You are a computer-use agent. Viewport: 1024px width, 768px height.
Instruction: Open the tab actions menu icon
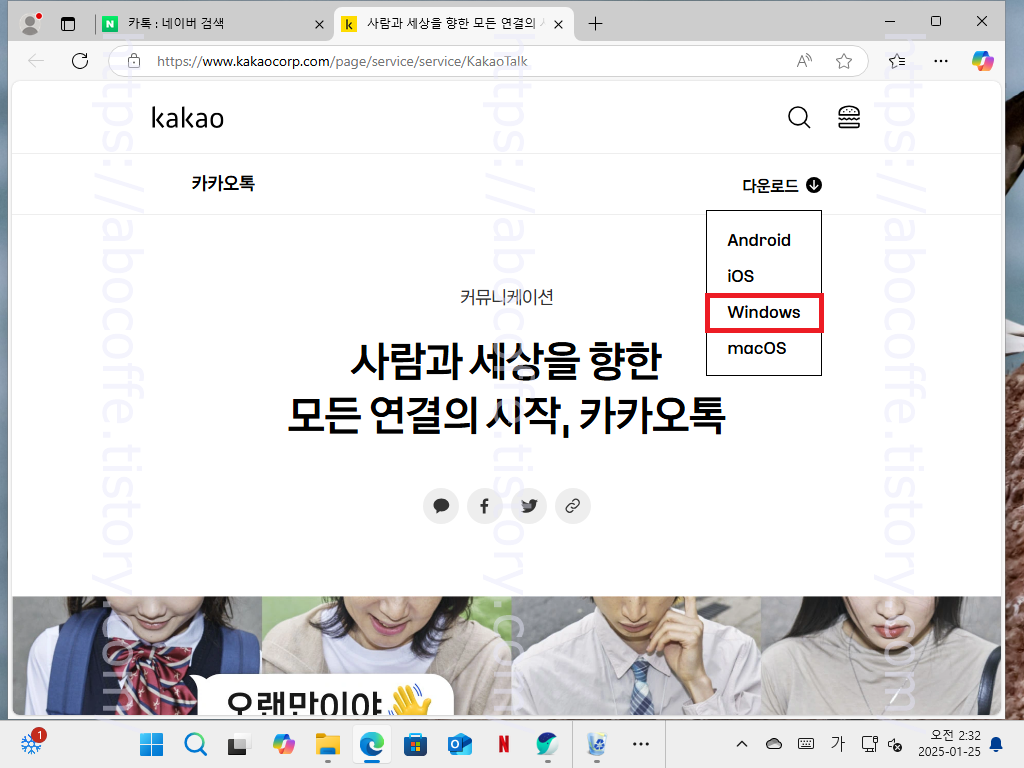68,24
